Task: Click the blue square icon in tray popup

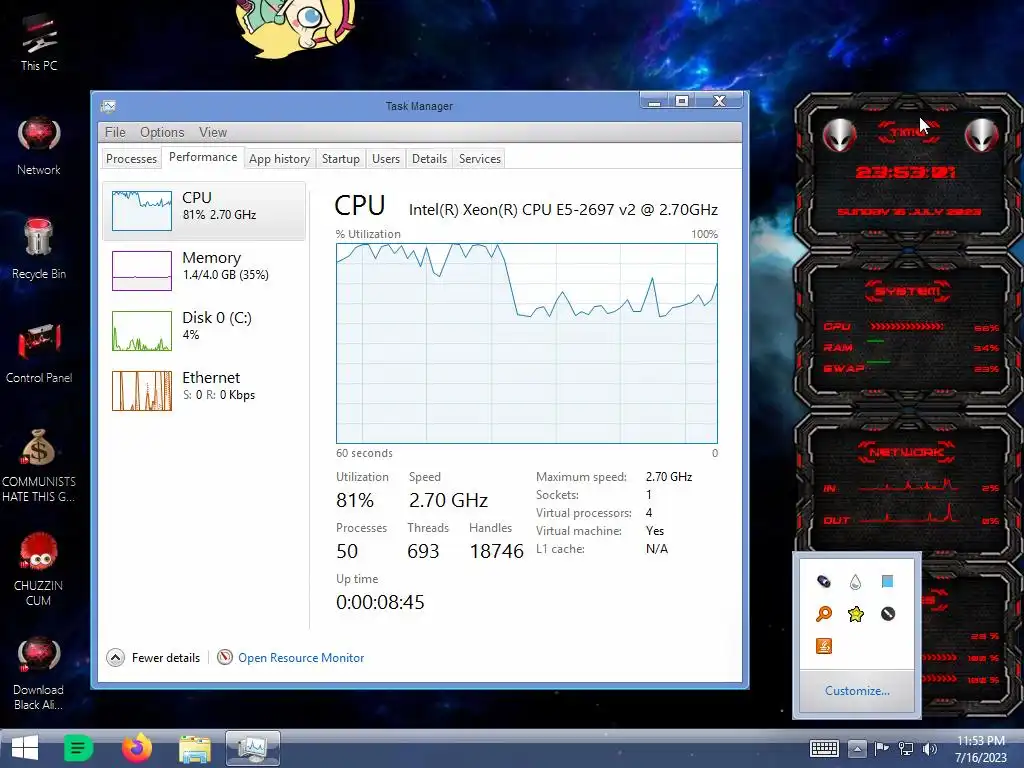Action: 887,581
